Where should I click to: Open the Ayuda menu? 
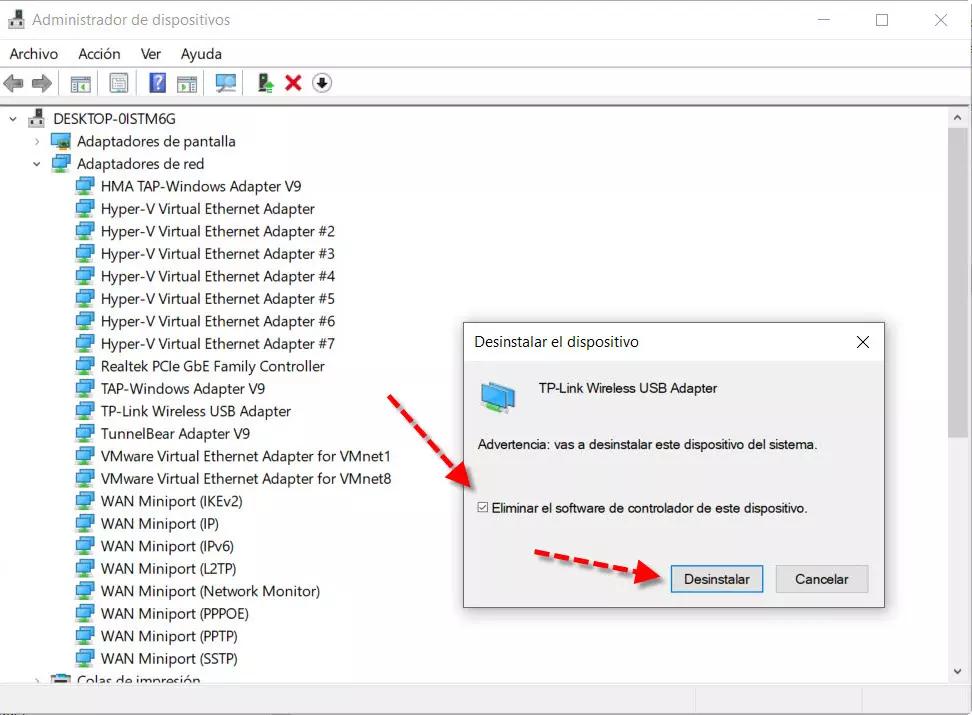coord(201,54)
